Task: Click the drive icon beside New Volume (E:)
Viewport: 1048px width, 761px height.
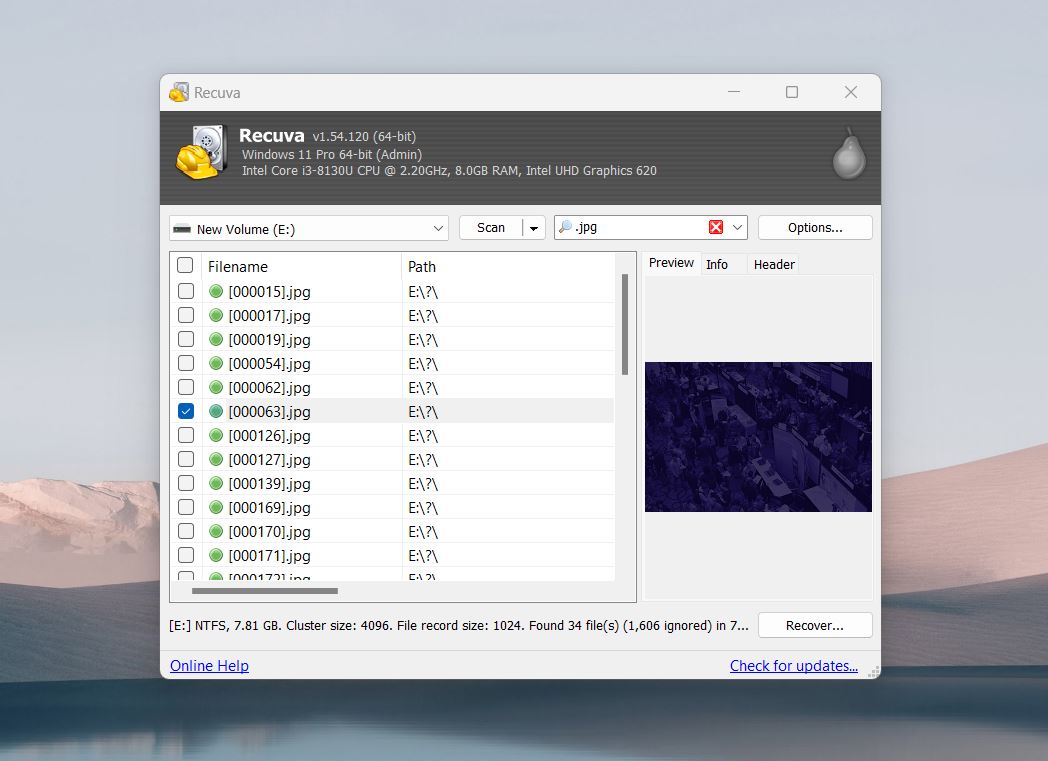Action: [x=181, y=229]
